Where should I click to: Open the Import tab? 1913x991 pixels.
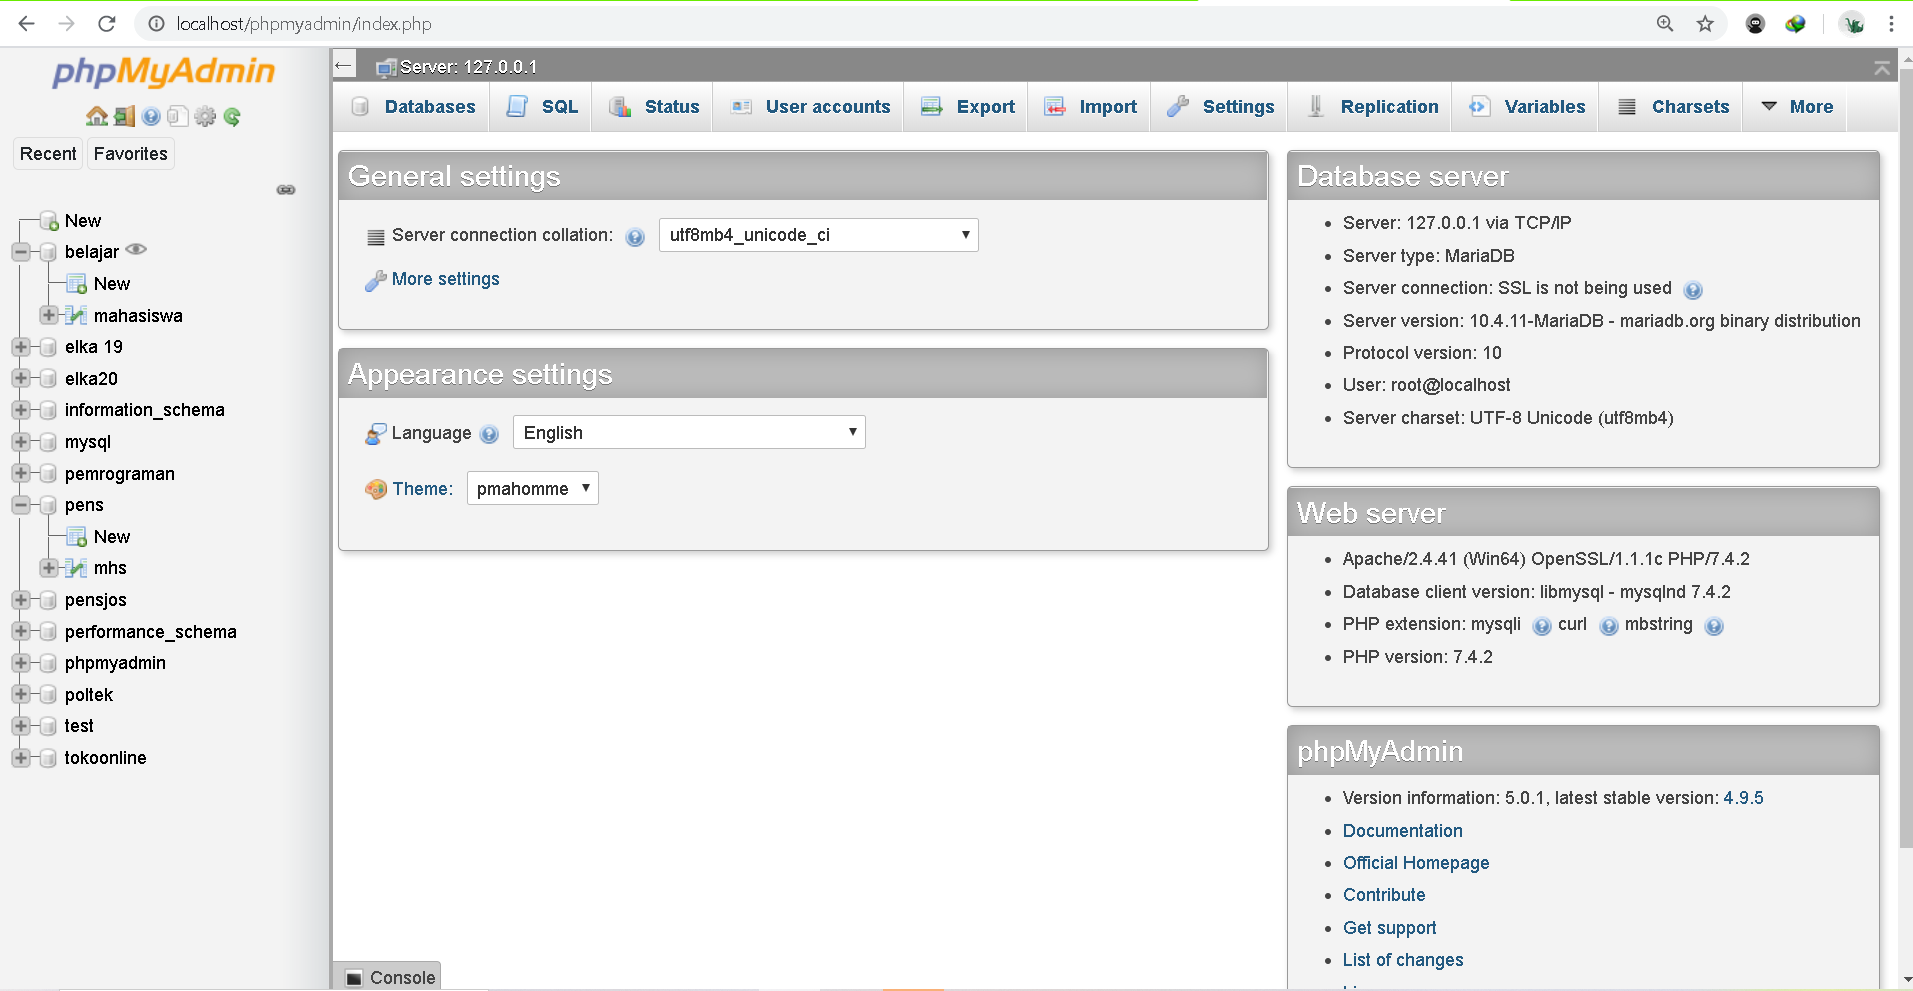(1090, 107)
